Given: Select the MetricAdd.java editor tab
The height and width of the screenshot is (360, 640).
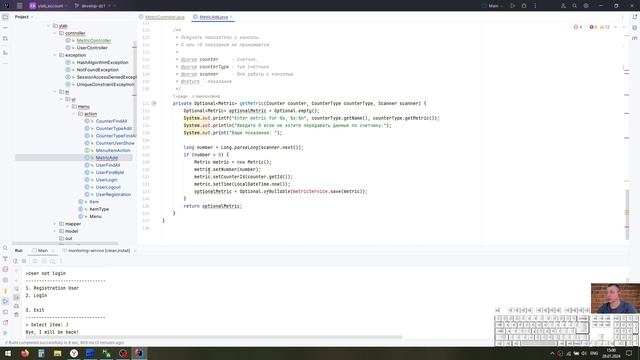Looking at the screenshot, I should pyautogui.click(x=213, y=17).
